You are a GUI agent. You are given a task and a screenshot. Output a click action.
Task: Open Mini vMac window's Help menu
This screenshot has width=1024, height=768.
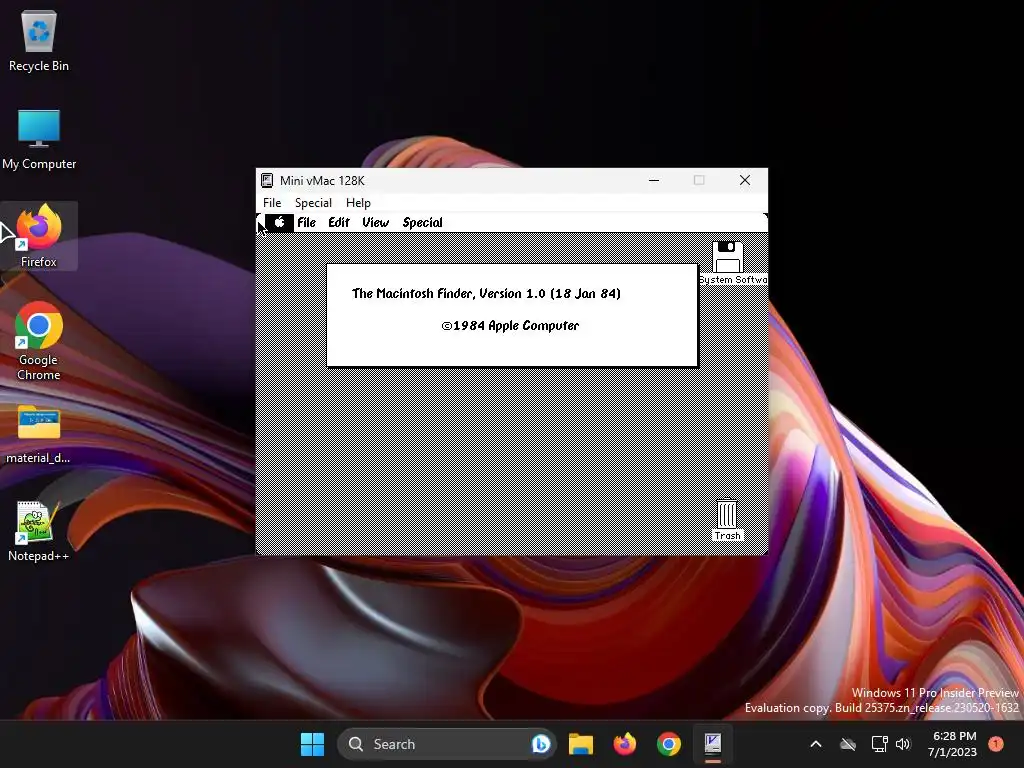point(358,202)
